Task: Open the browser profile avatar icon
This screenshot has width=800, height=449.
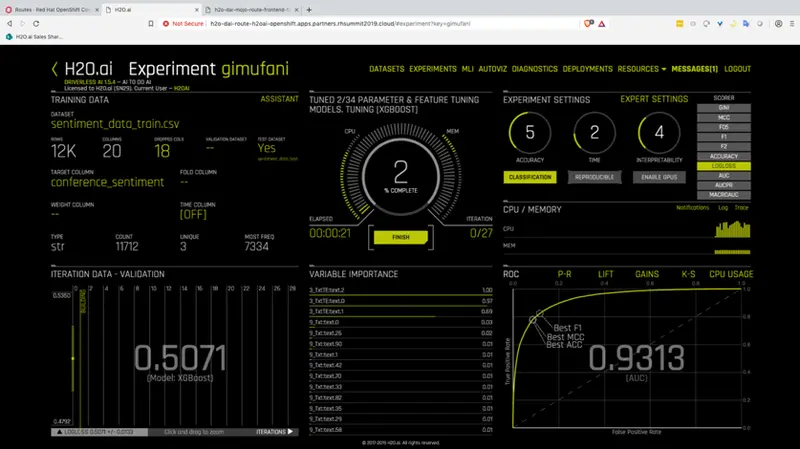Action: click(778, 23)
